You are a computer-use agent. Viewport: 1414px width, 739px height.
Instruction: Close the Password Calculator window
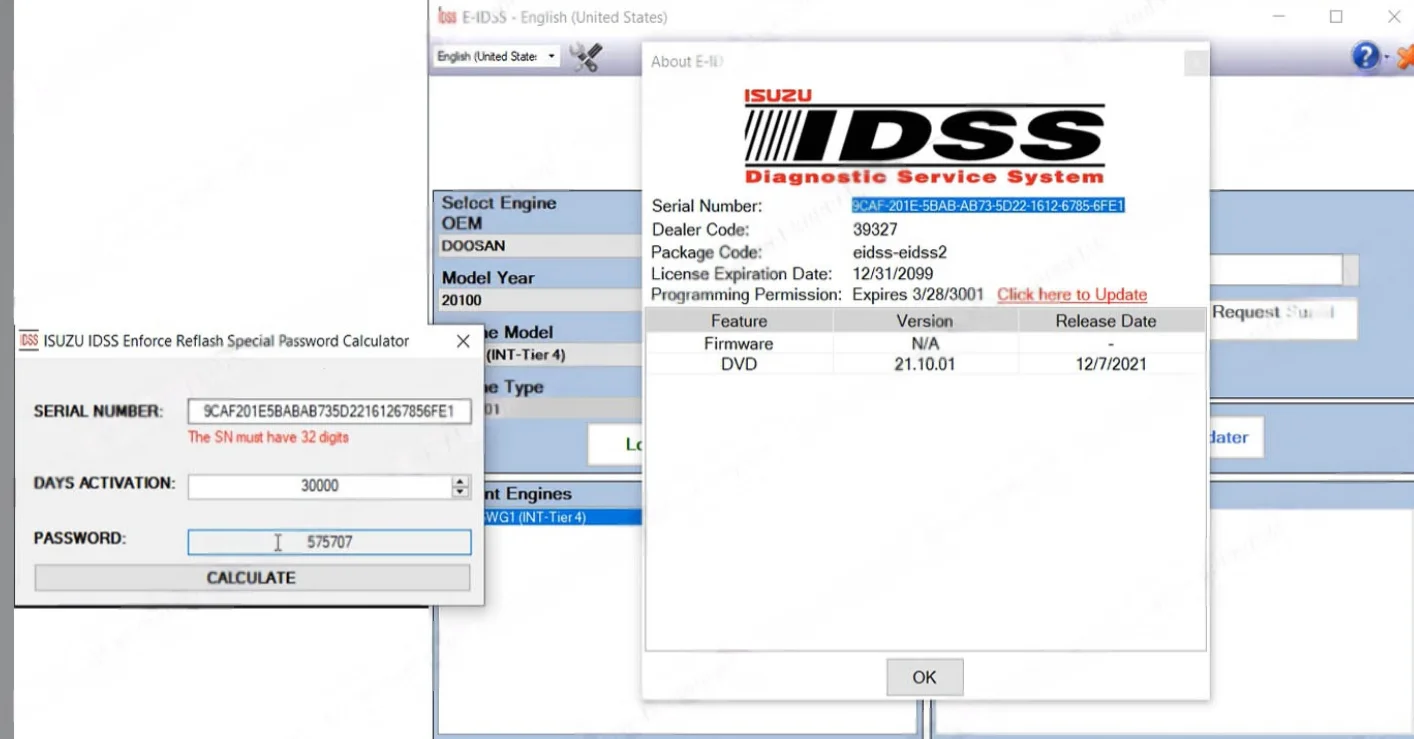tap(463, 341)
